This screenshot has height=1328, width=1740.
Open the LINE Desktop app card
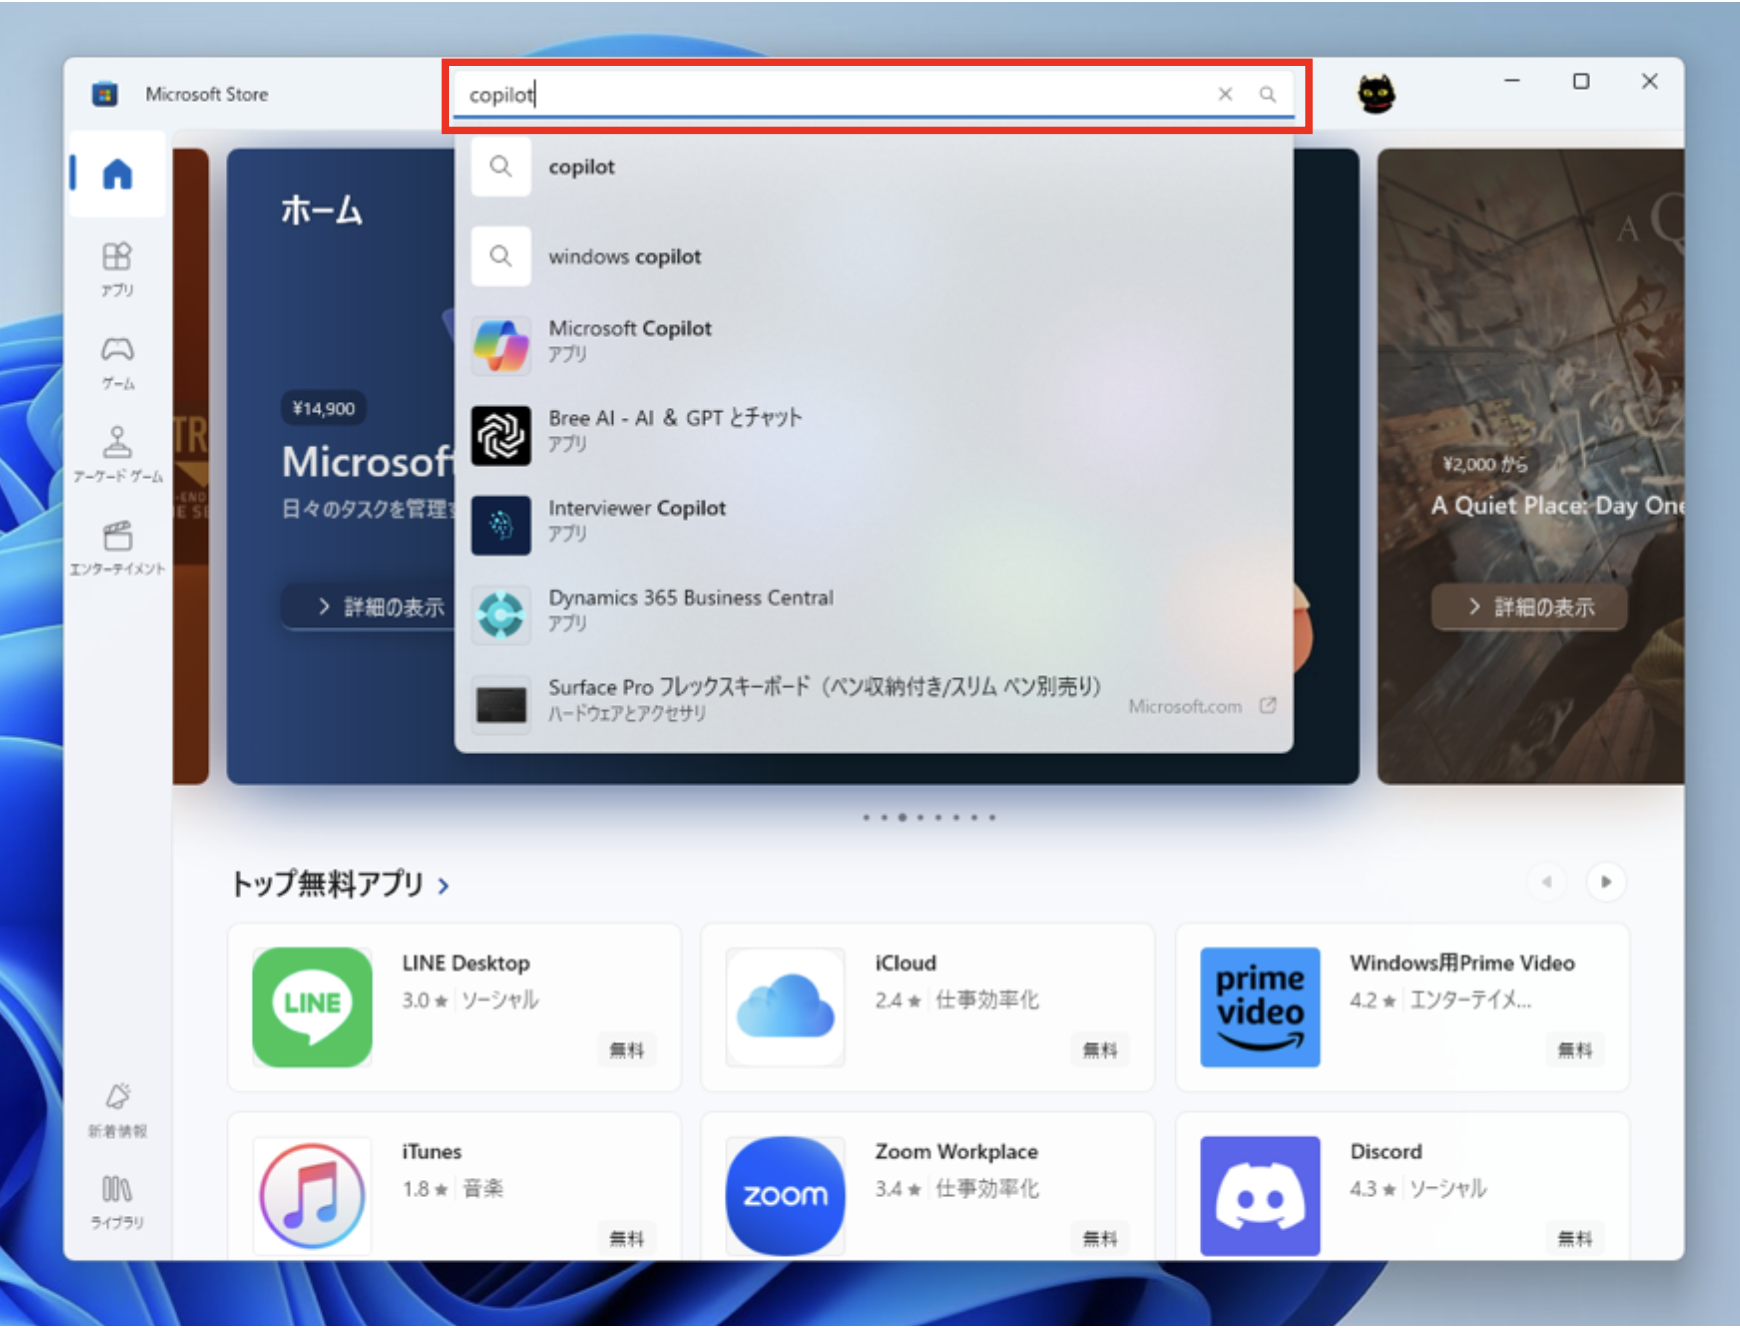click(x=455, y=1008)
